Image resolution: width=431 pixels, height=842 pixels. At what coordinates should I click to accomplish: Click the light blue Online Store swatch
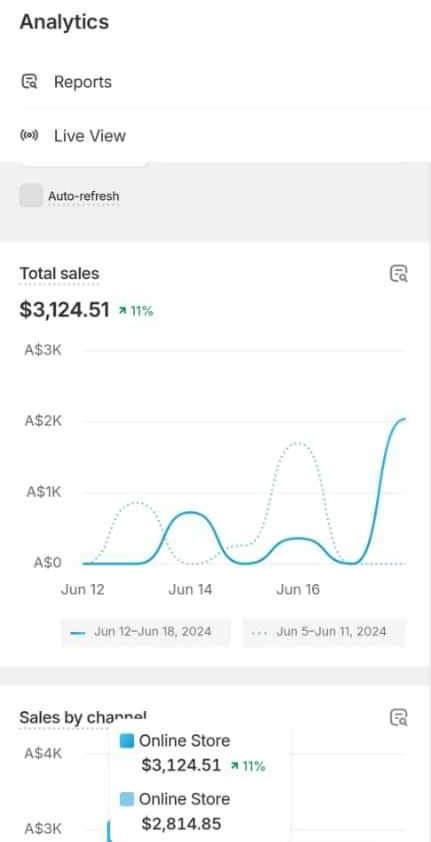pos(127,799)
